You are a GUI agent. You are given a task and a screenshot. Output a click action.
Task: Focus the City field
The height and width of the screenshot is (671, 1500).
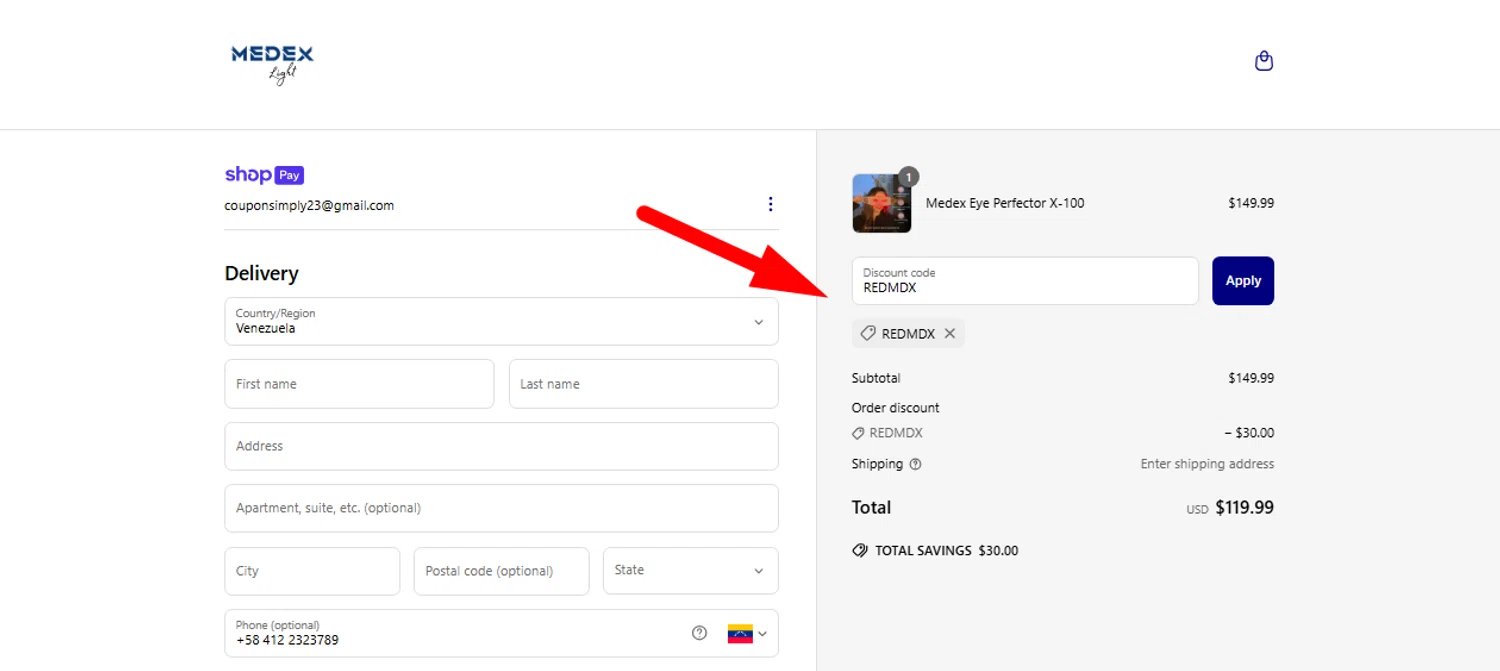tap(312, 571)
